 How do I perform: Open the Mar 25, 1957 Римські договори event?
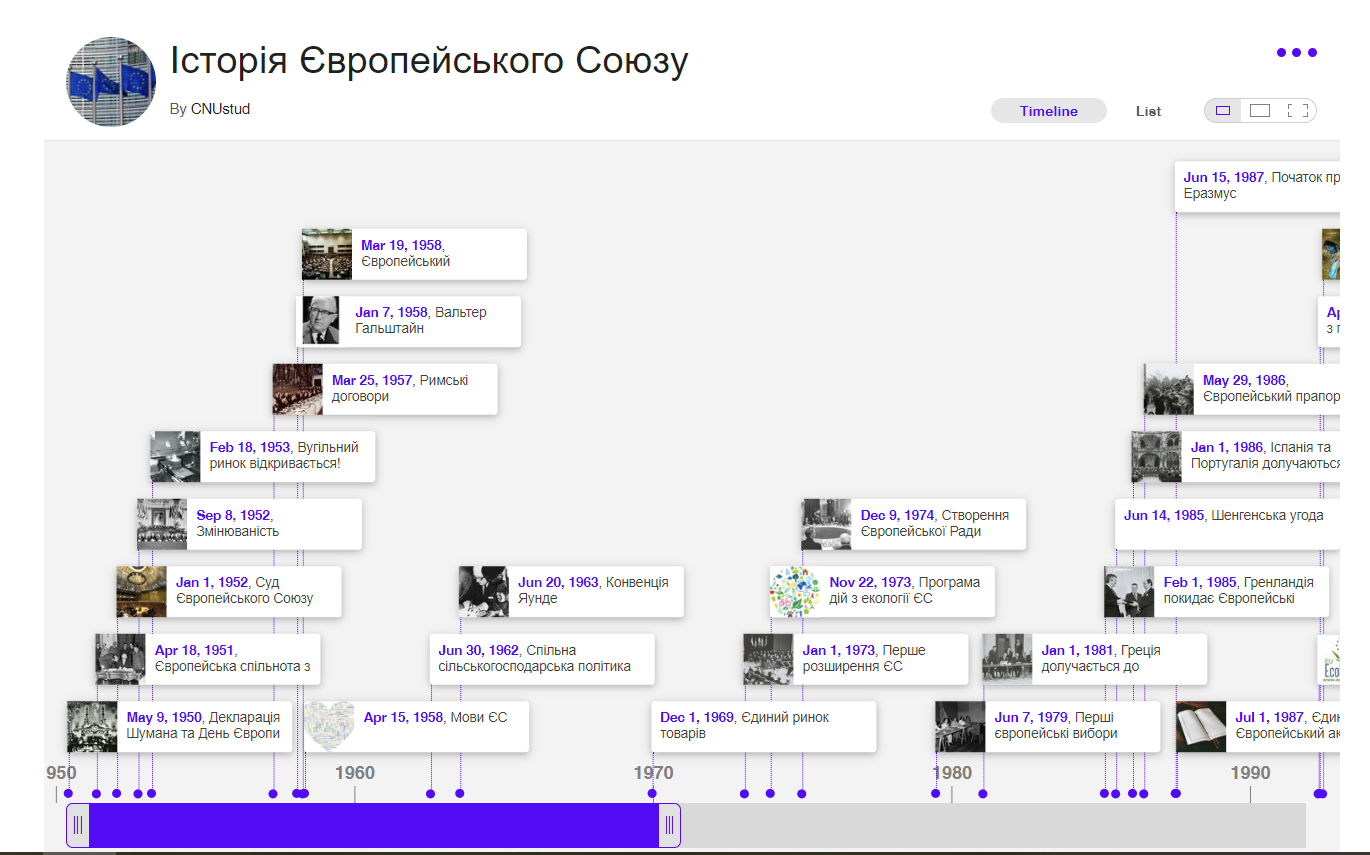click(408, 389)
